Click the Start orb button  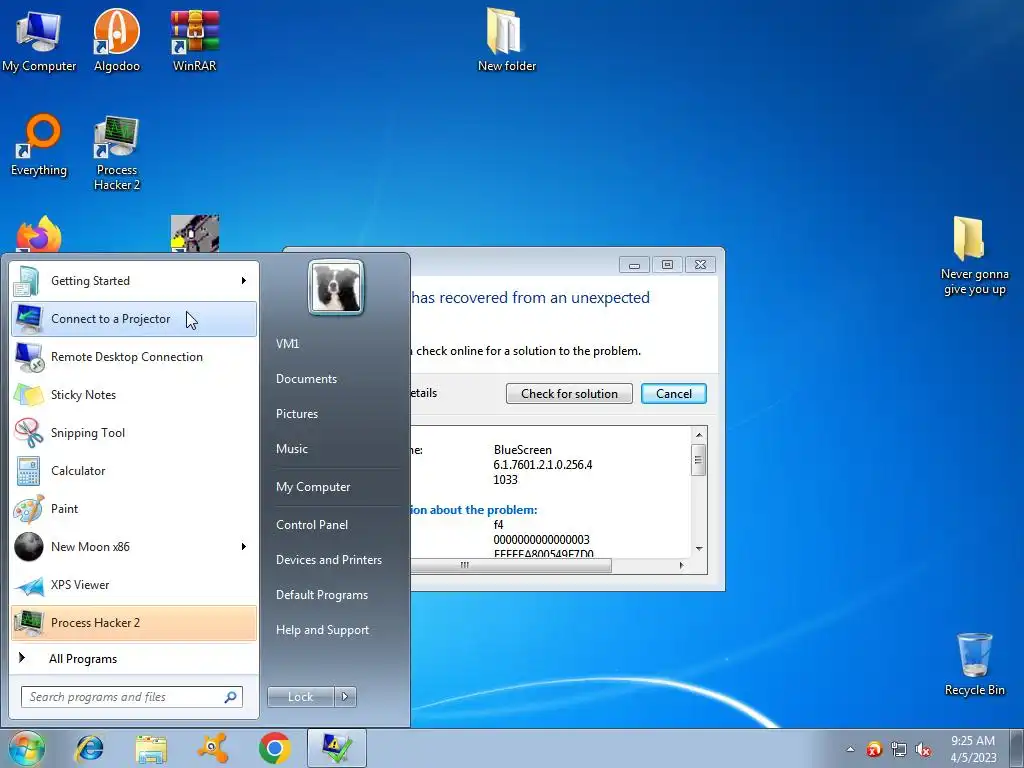point(27,748)
